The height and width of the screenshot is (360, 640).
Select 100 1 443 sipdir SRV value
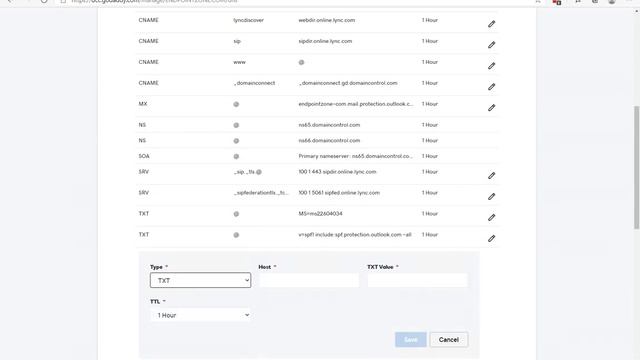tap(337, 172)
